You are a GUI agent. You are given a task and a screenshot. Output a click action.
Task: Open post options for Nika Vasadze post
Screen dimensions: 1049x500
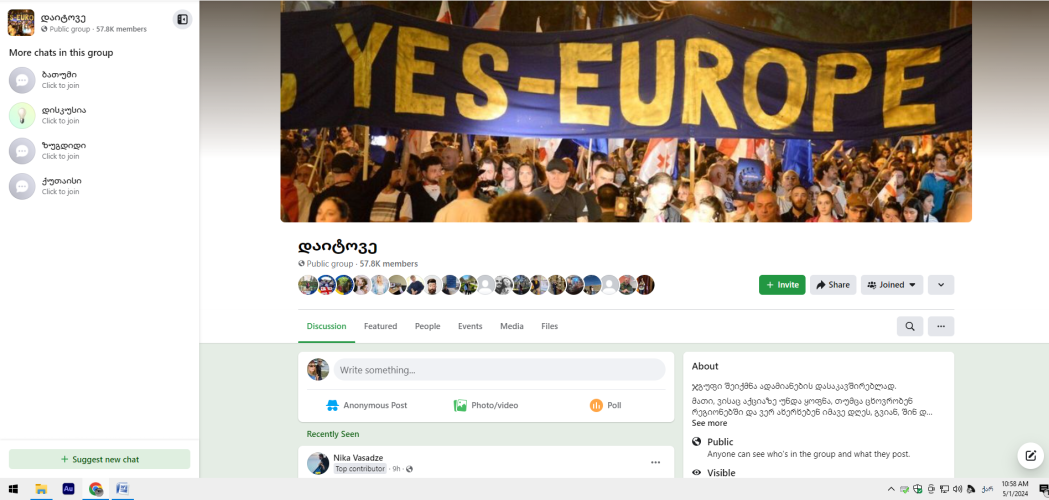click(x=656, y=463)
